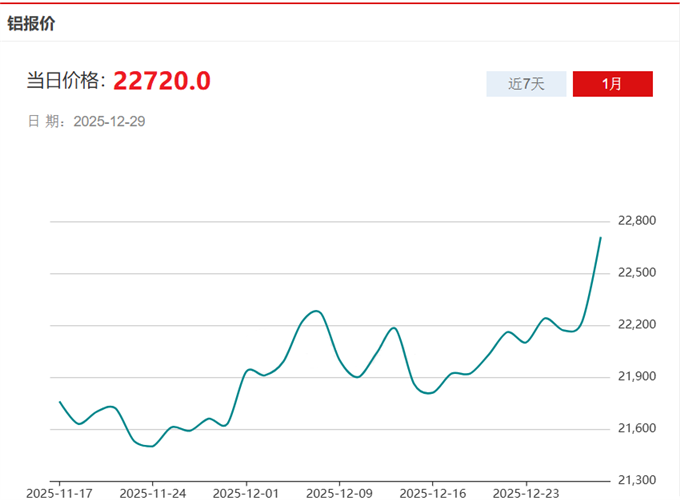Click the date text 2025-12-29
This screenshot has height=500, width=680.
(110, 121)
